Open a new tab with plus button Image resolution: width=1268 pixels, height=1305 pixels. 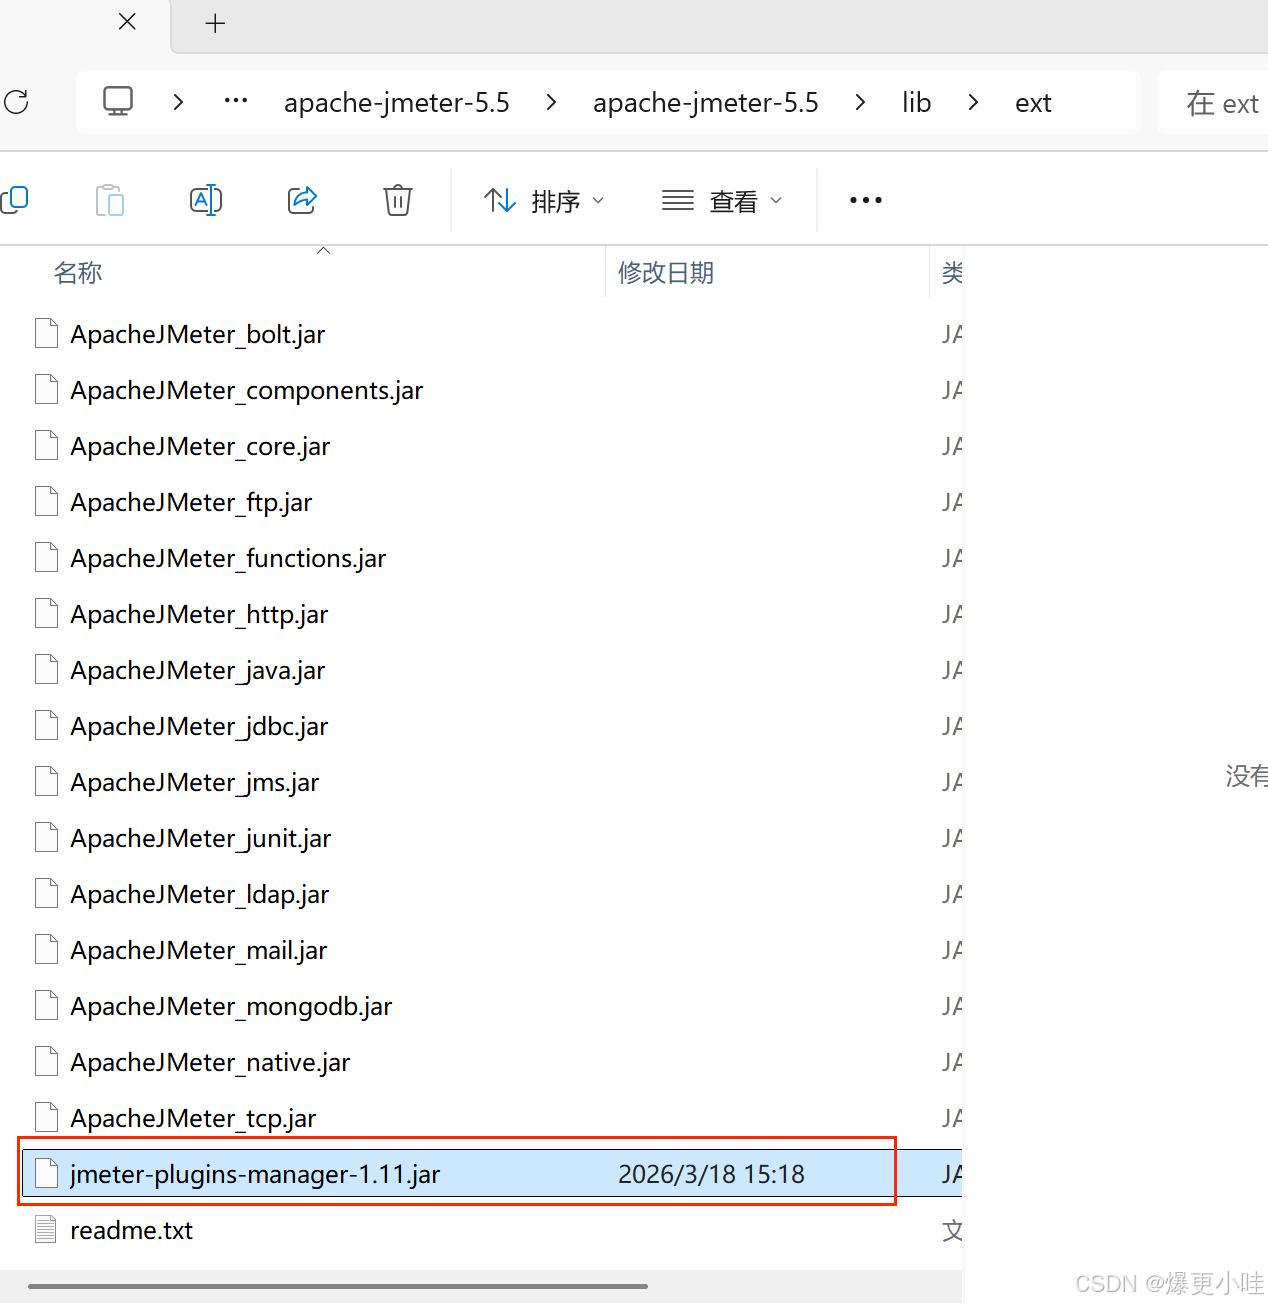click(215, 23)
